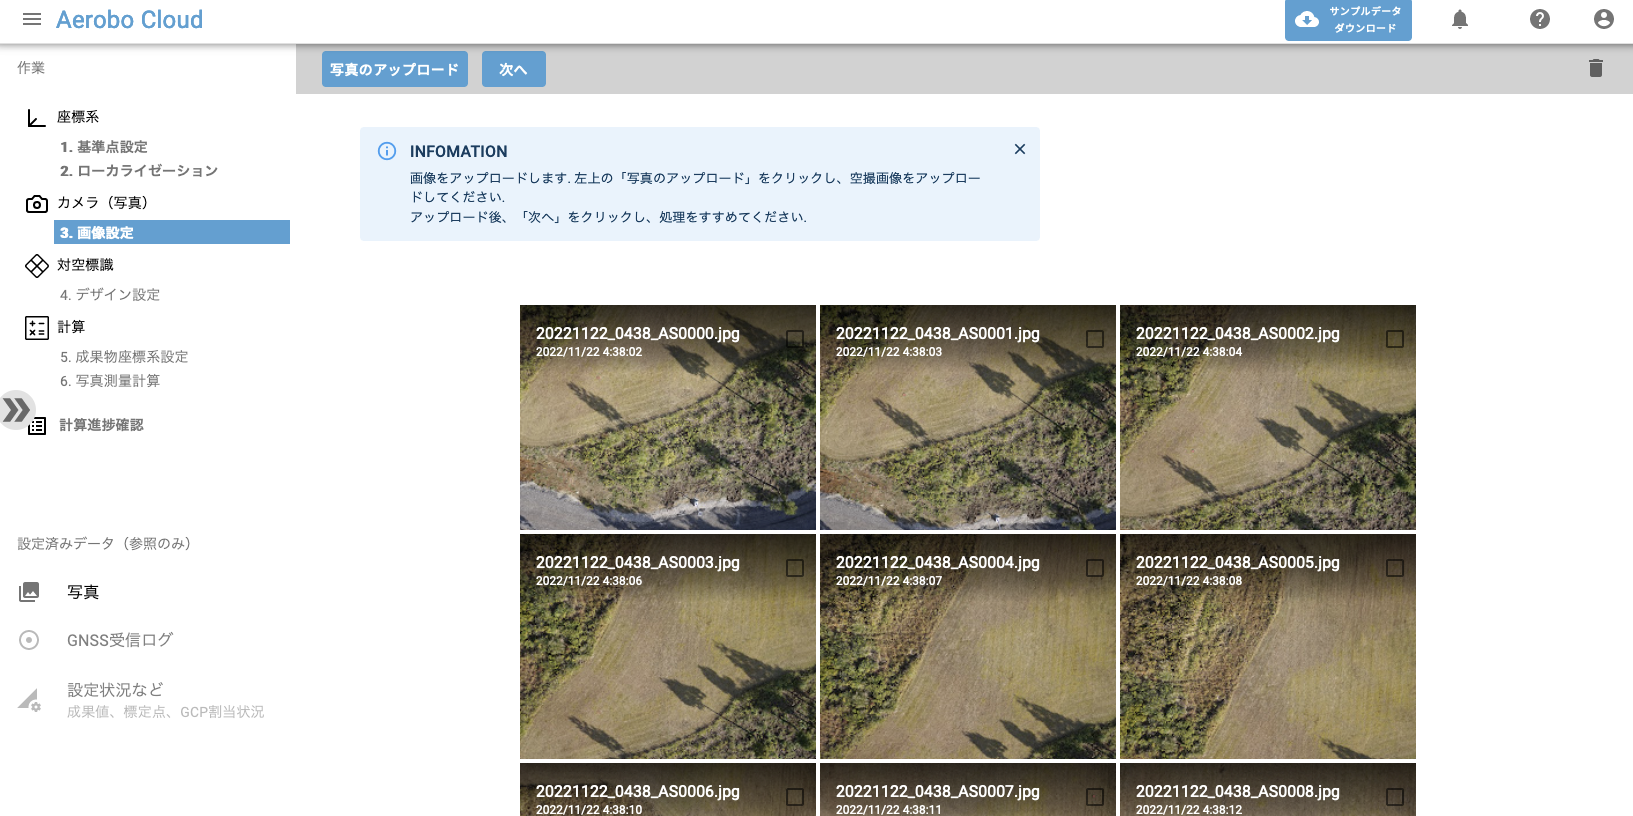The image size is (1633, 816).
Task: Select checkbox for AS0007.jpg
Action: [1095, 797]
